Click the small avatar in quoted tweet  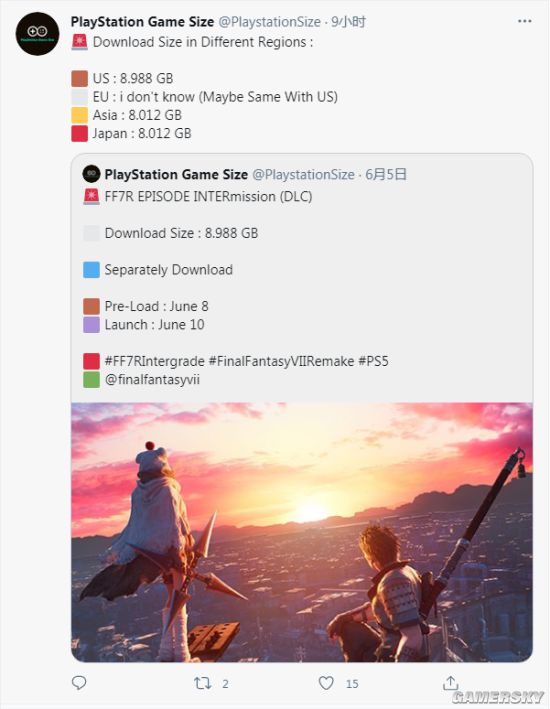tap(91, 174)
